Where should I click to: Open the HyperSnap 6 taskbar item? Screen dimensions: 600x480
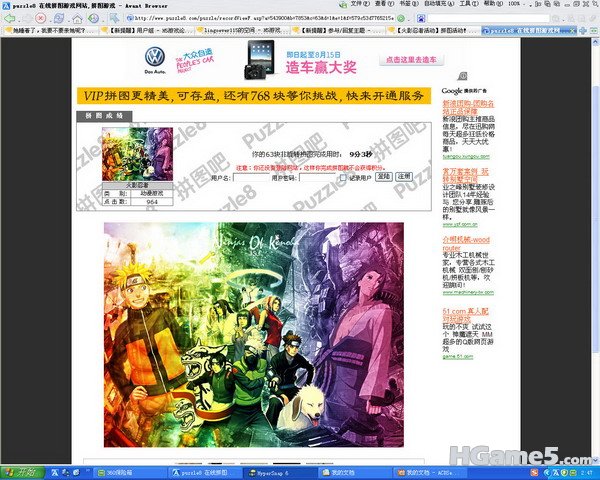tap(280, 473)
